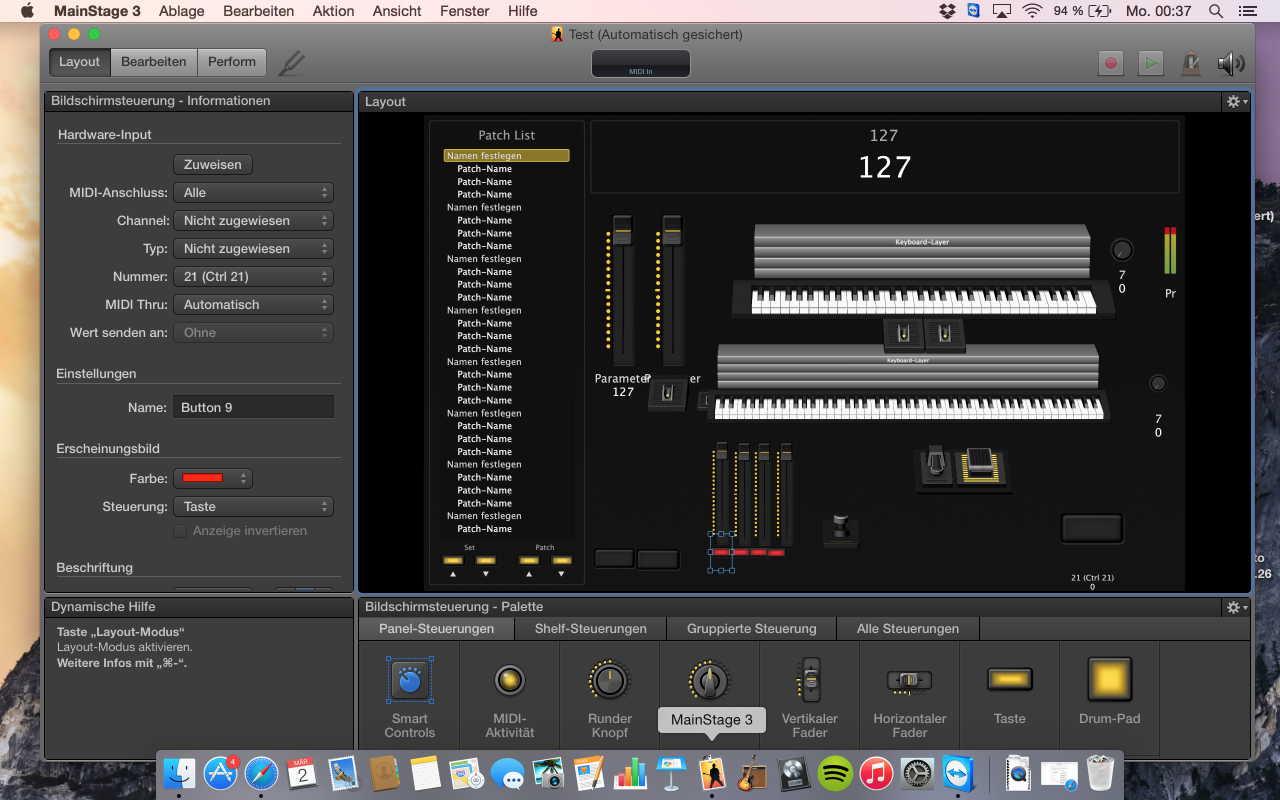Open Finder from the Dock
This screenshot has height=800, width=1280.
[180, 773]
